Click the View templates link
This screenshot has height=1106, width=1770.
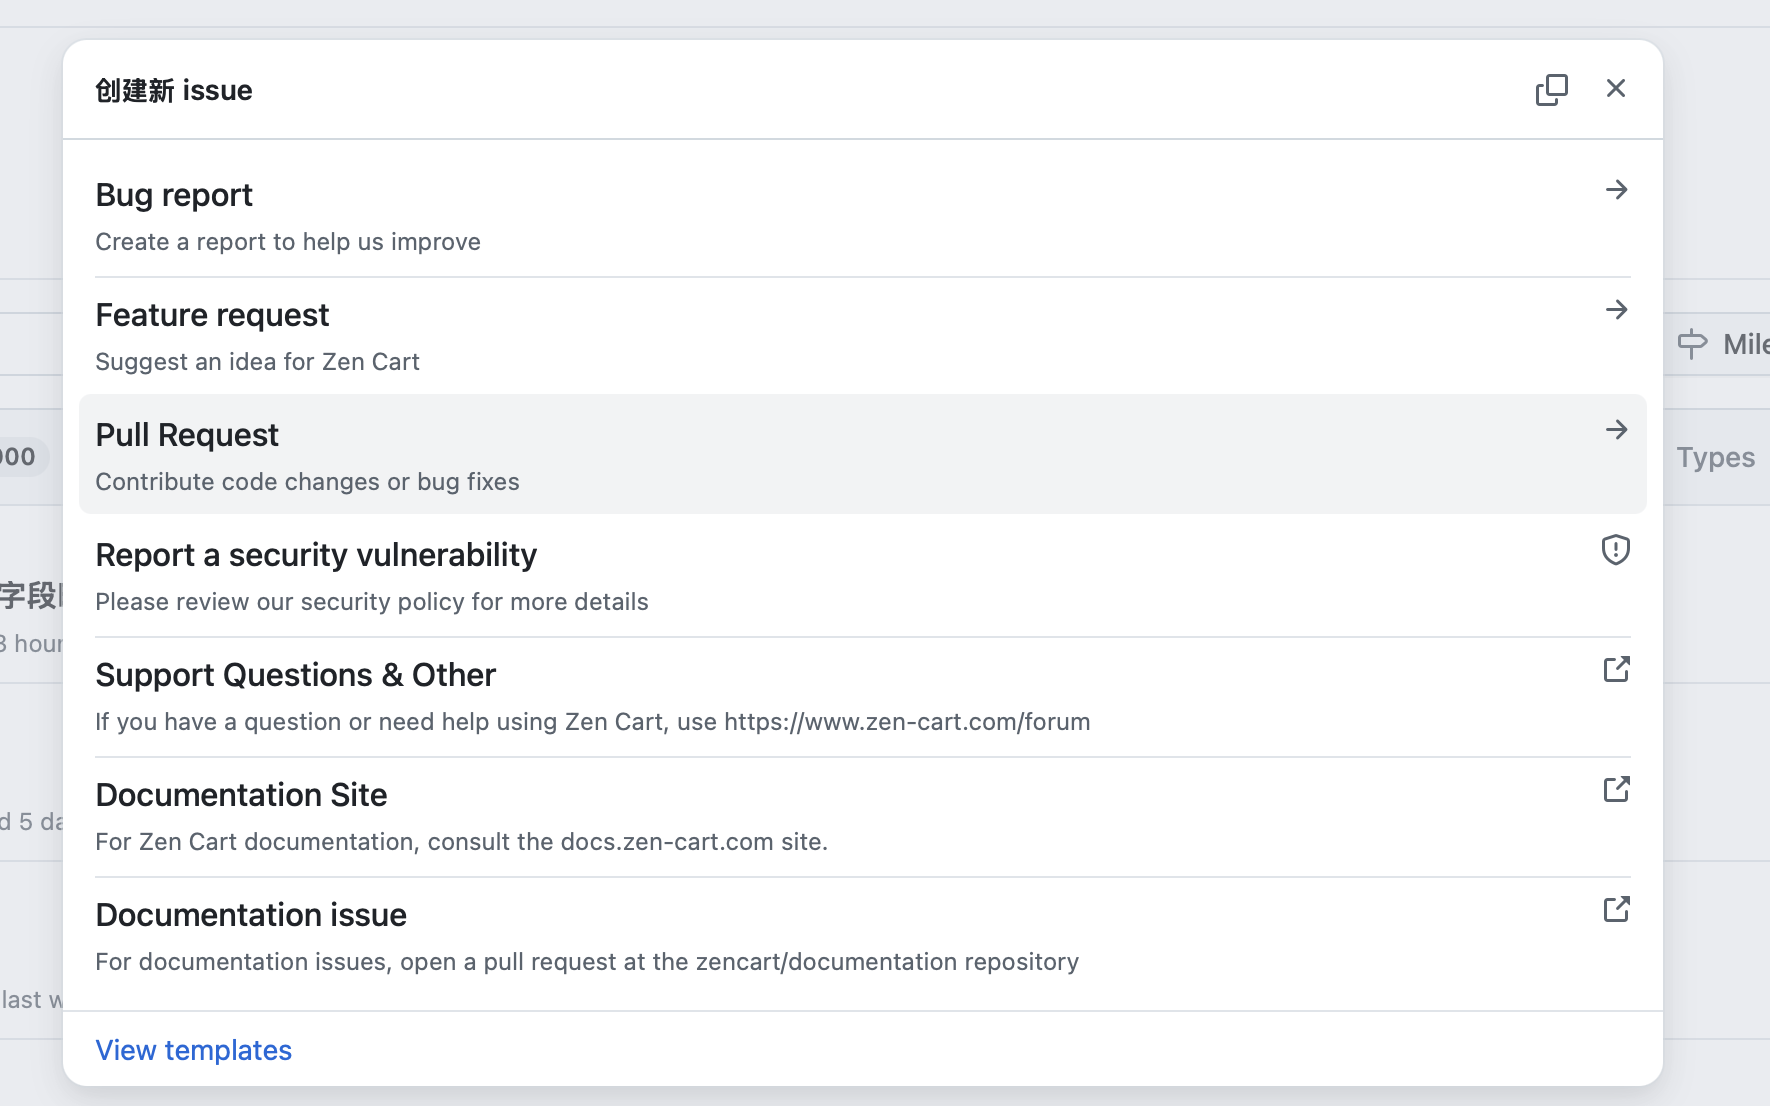tap(193, 1050)
